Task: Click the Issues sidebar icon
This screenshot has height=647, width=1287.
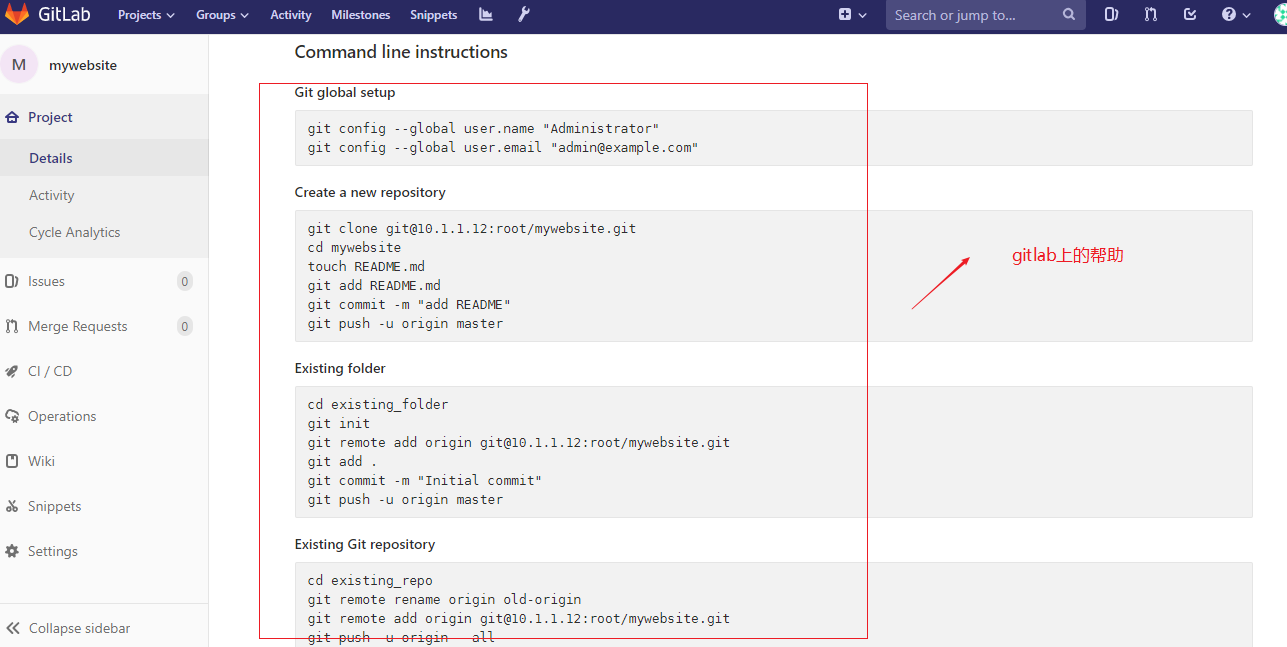Action: pyautogui.click(x=12, y=281)
